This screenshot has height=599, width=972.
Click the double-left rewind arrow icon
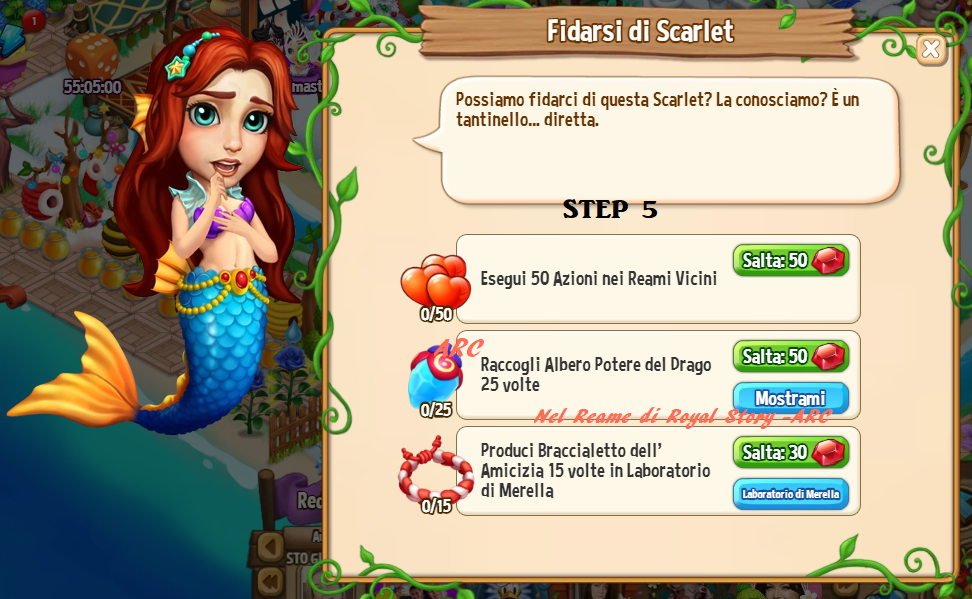(x=270, y=582)
